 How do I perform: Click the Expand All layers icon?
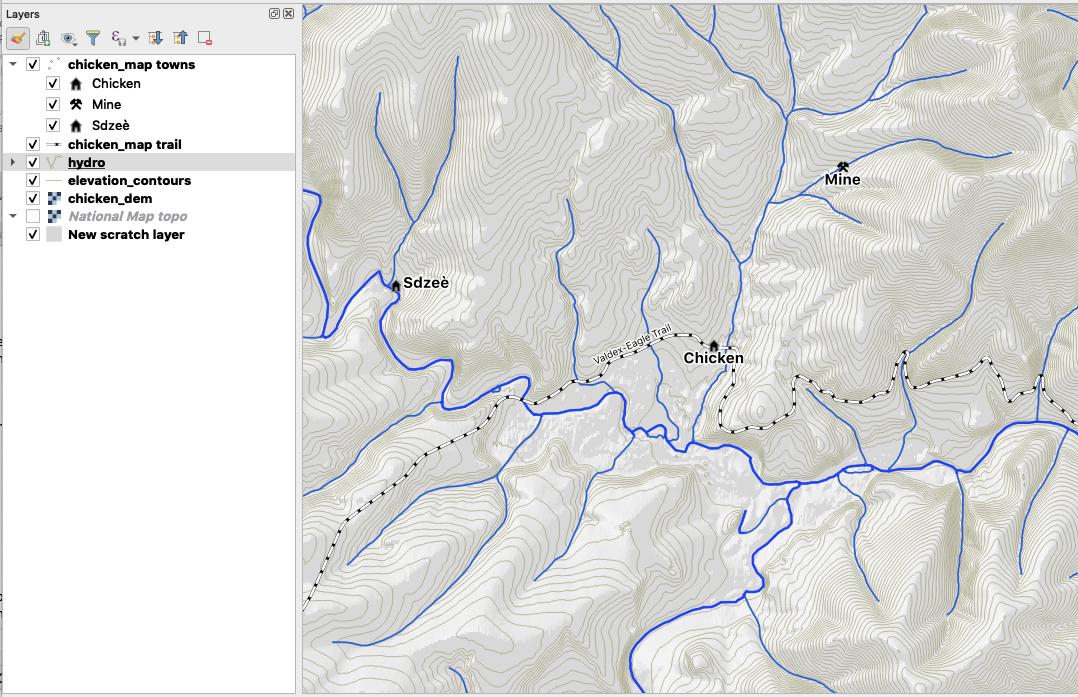pyautogui.click(x=155, y=38)
